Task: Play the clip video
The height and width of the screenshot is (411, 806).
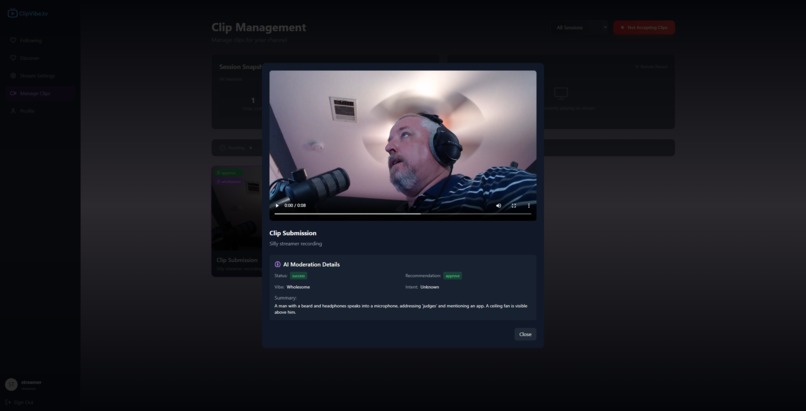Action: (x=278, y=206)
